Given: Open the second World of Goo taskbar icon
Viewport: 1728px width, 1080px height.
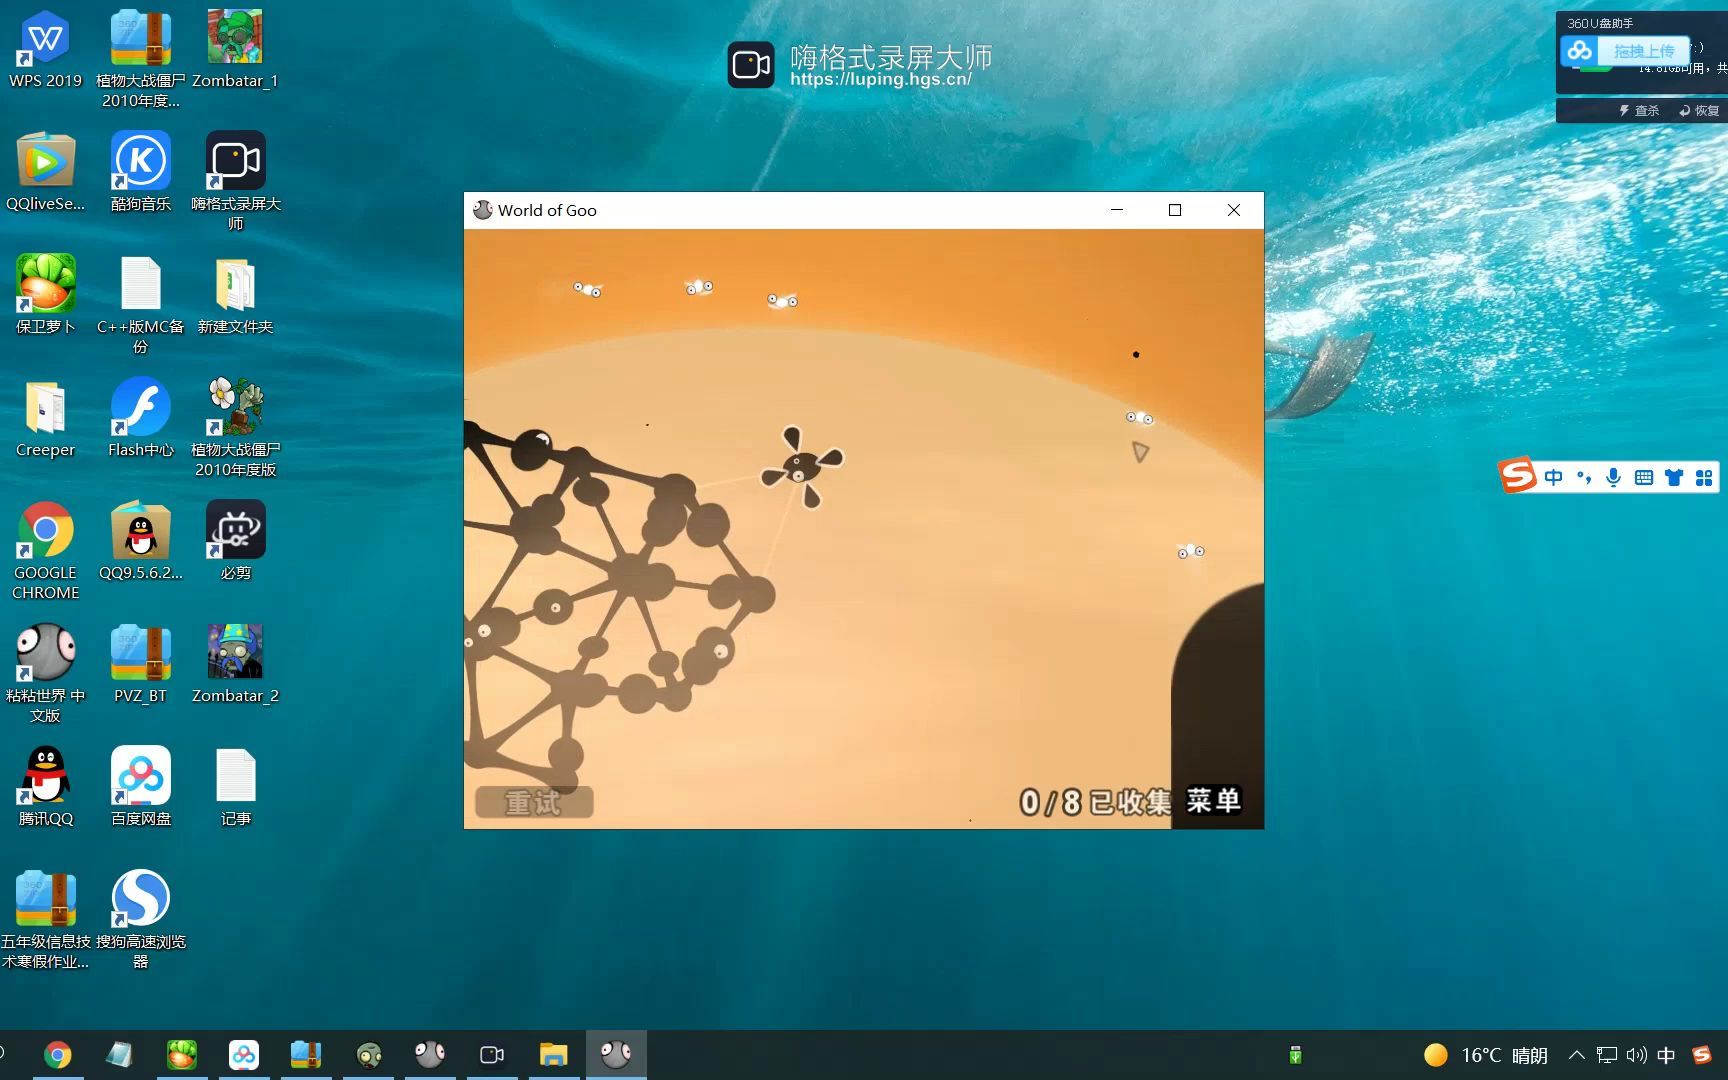Looking at the screenshot, I should point(430,1055).
